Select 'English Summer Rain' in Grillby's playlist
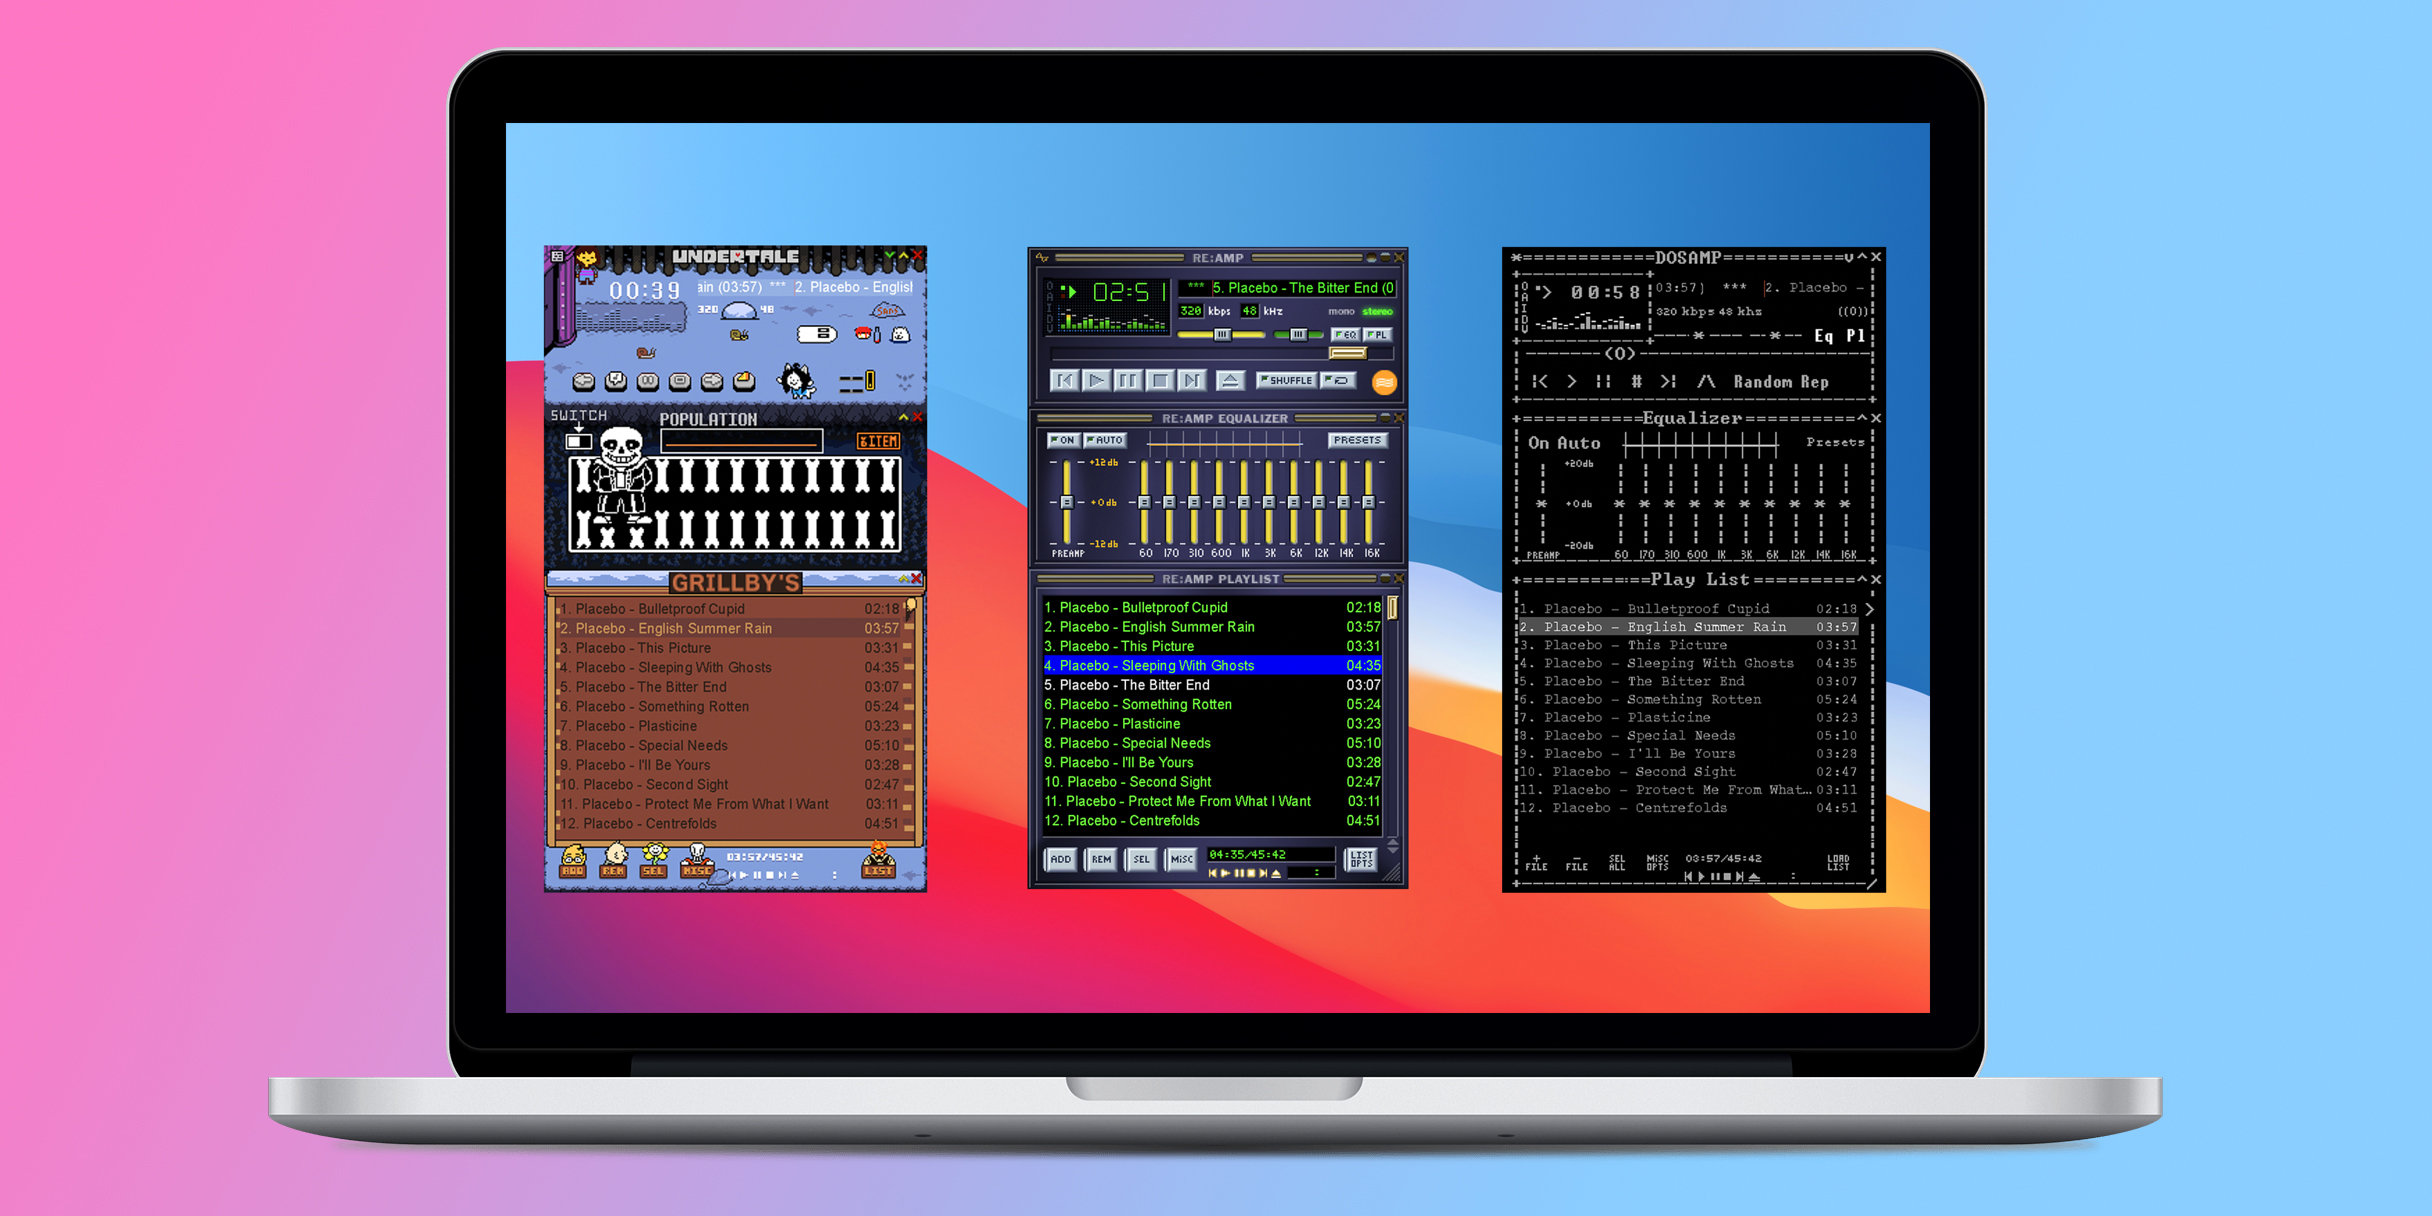 coord(730,628)
